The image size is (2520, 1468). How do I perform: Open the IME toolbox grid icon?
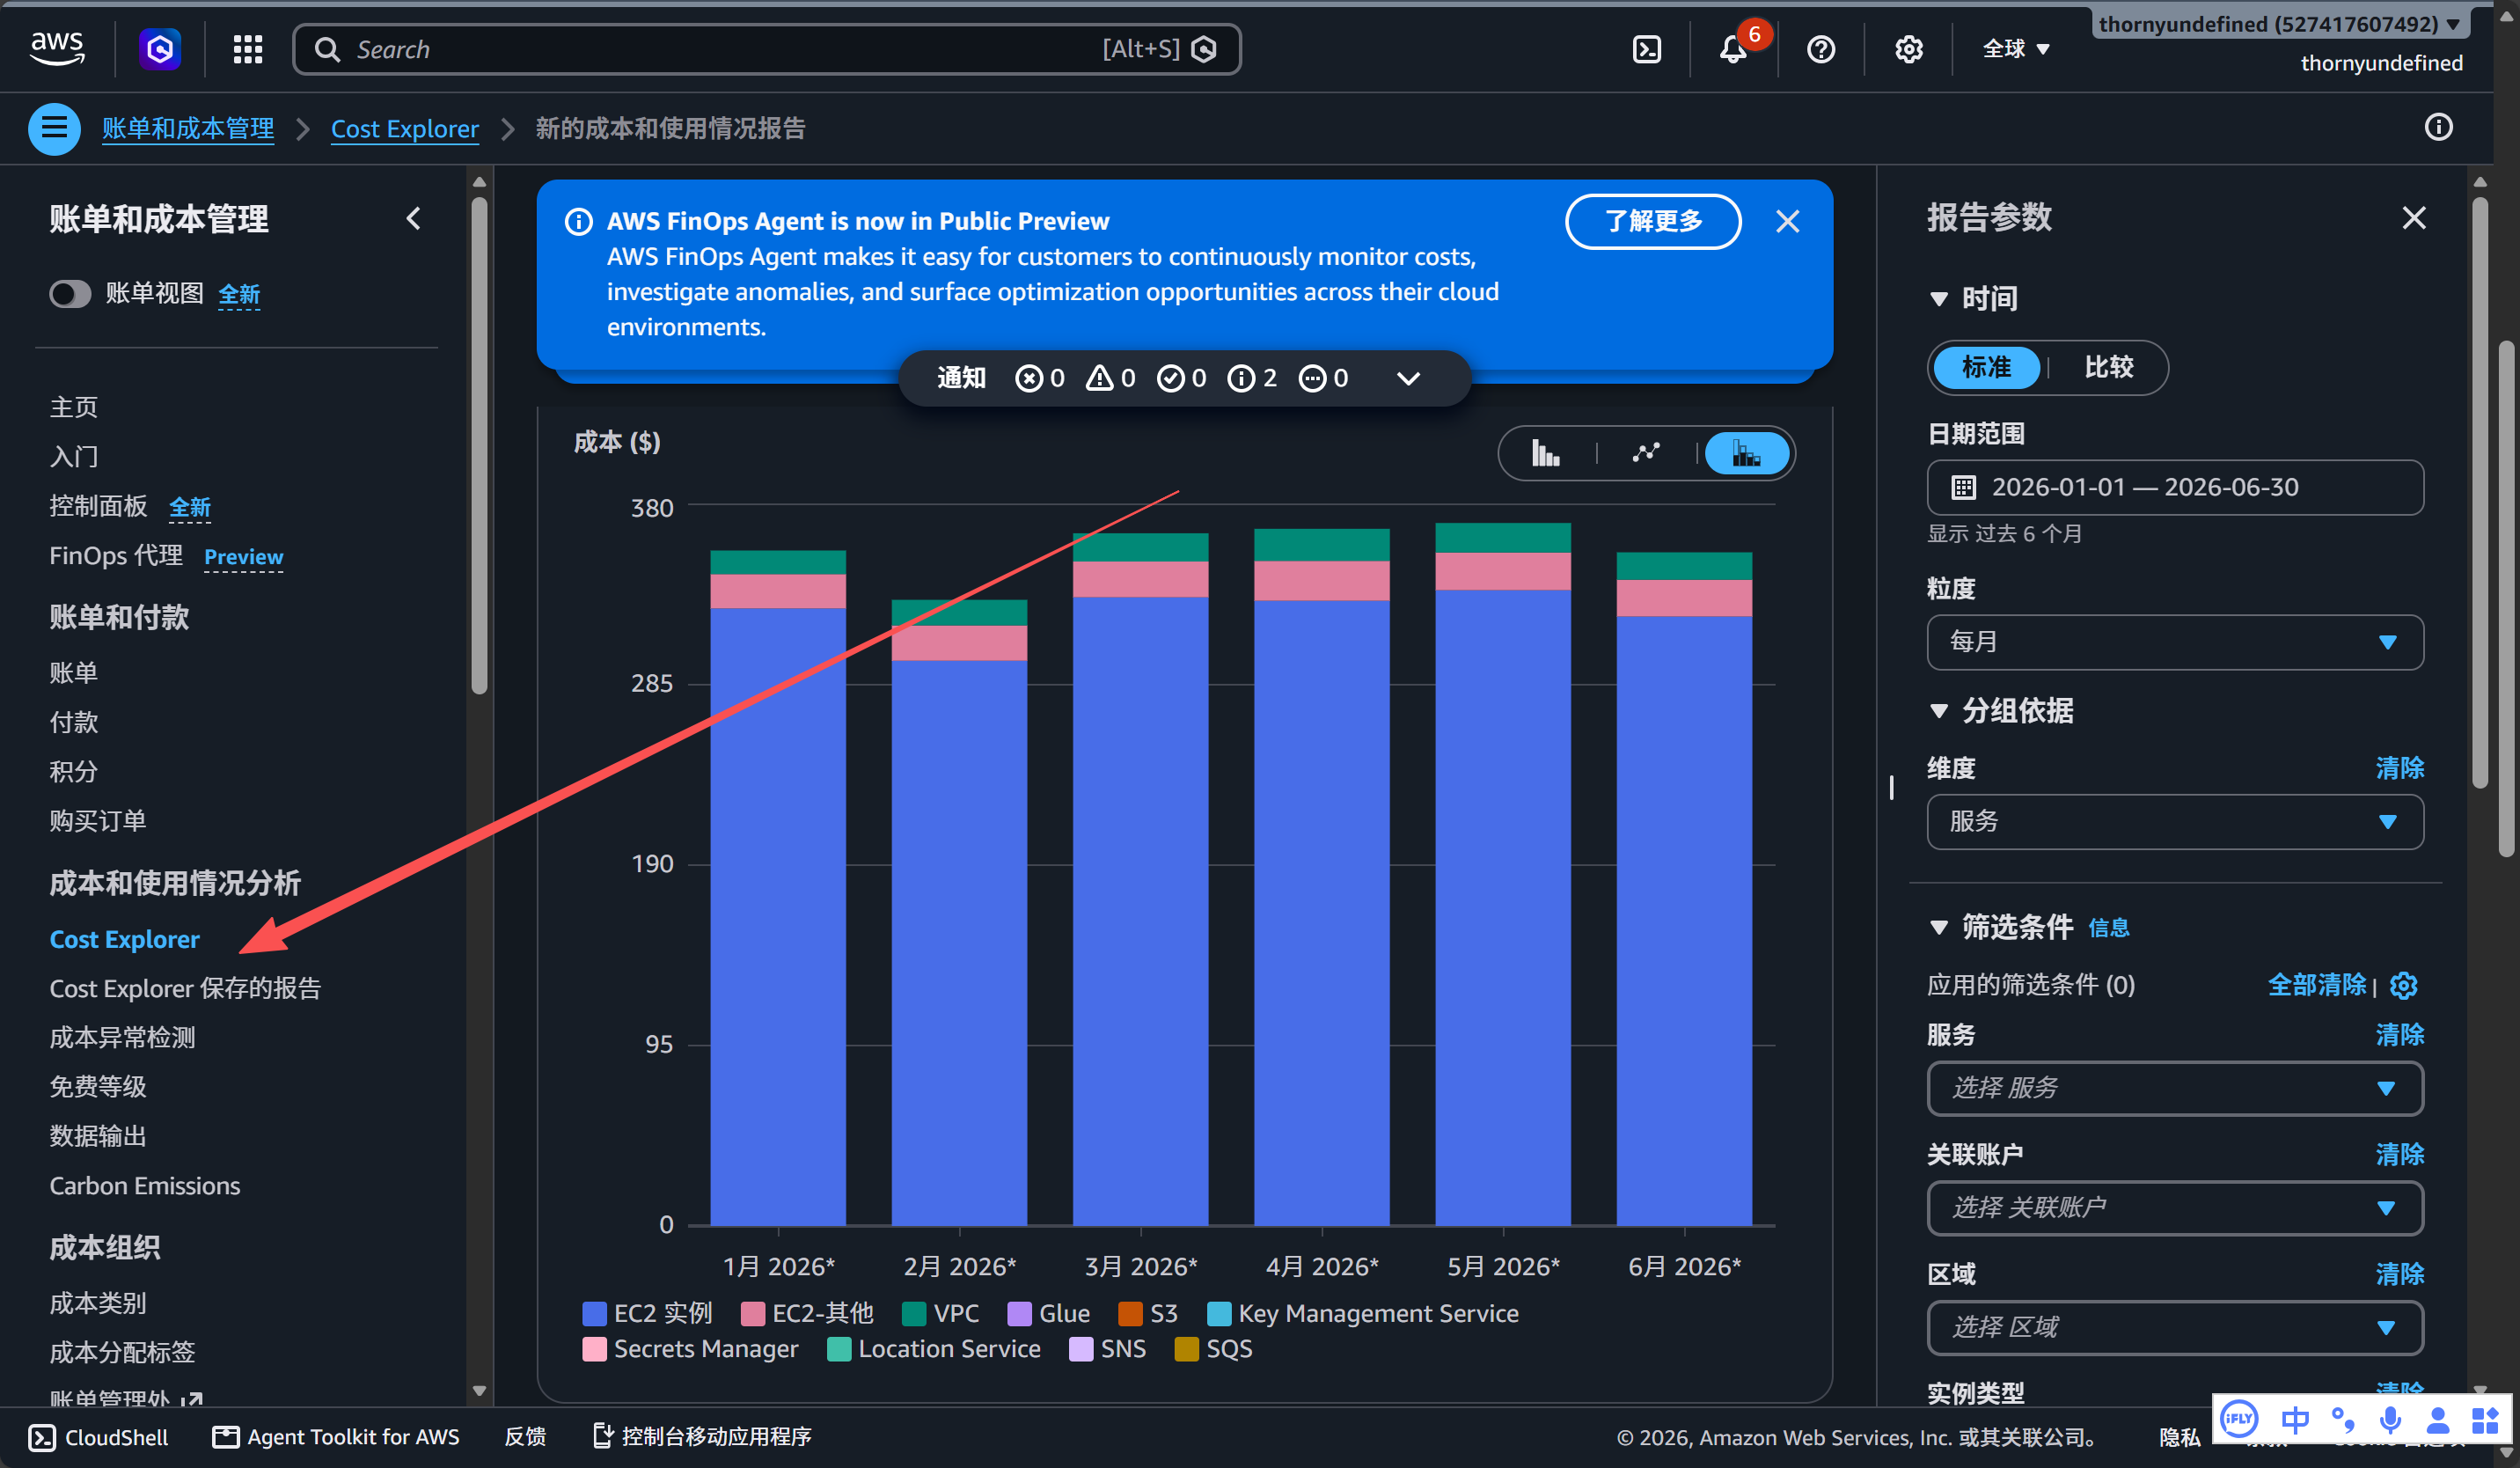click(x=2485, y=1419)
